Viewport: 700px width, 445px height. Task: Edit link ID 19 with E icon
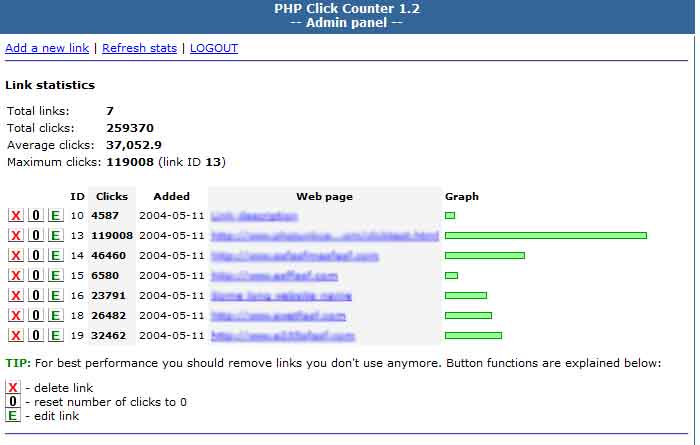[x=56, y=336]
